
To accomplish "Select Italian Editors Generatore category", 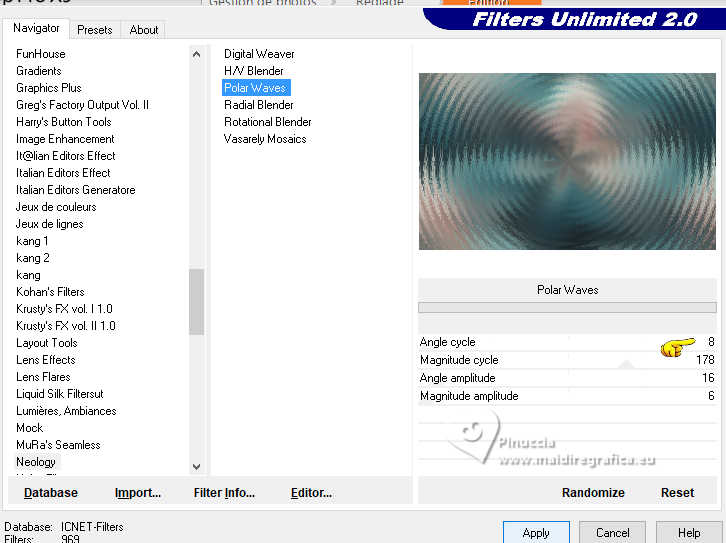I will pos(76,190).
